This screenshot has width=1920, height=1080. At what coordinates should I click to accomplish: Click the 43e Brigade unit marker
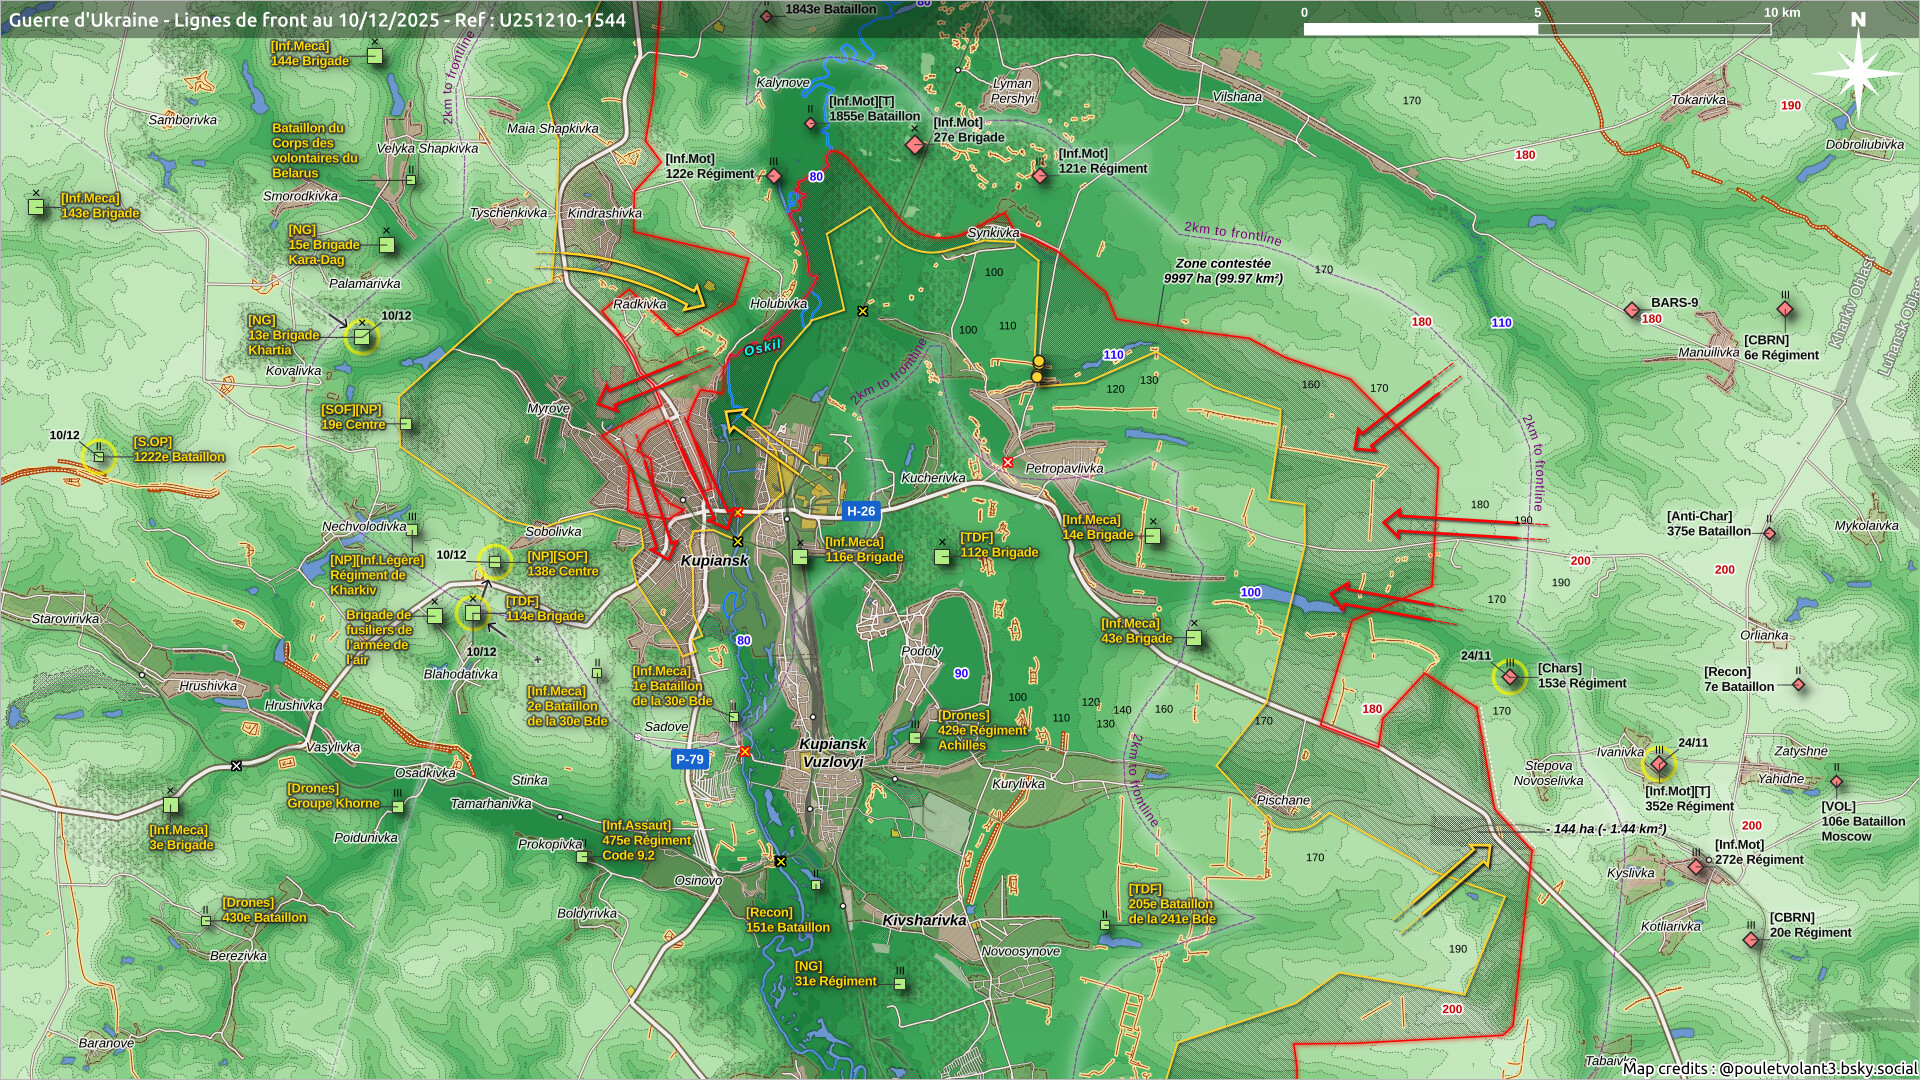(1193, 639)
